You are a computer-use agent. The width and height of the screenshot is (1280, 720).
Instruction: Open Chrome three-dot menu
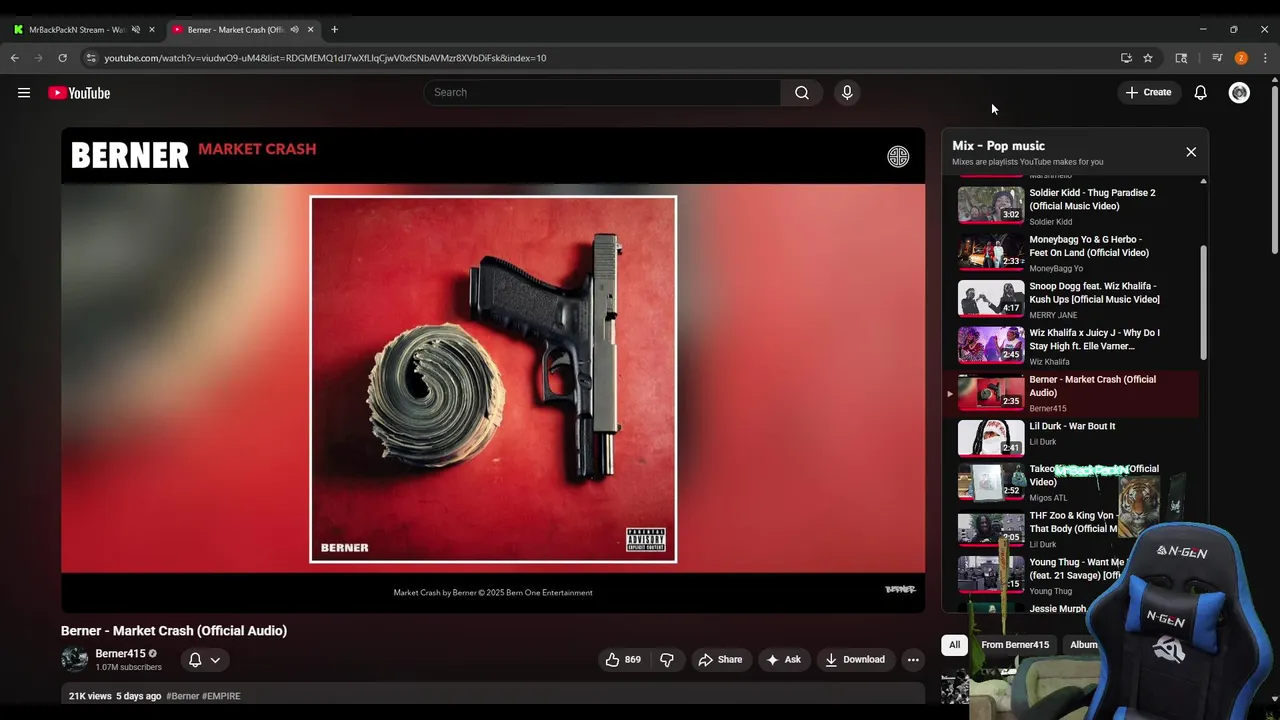click(1265, 58)
